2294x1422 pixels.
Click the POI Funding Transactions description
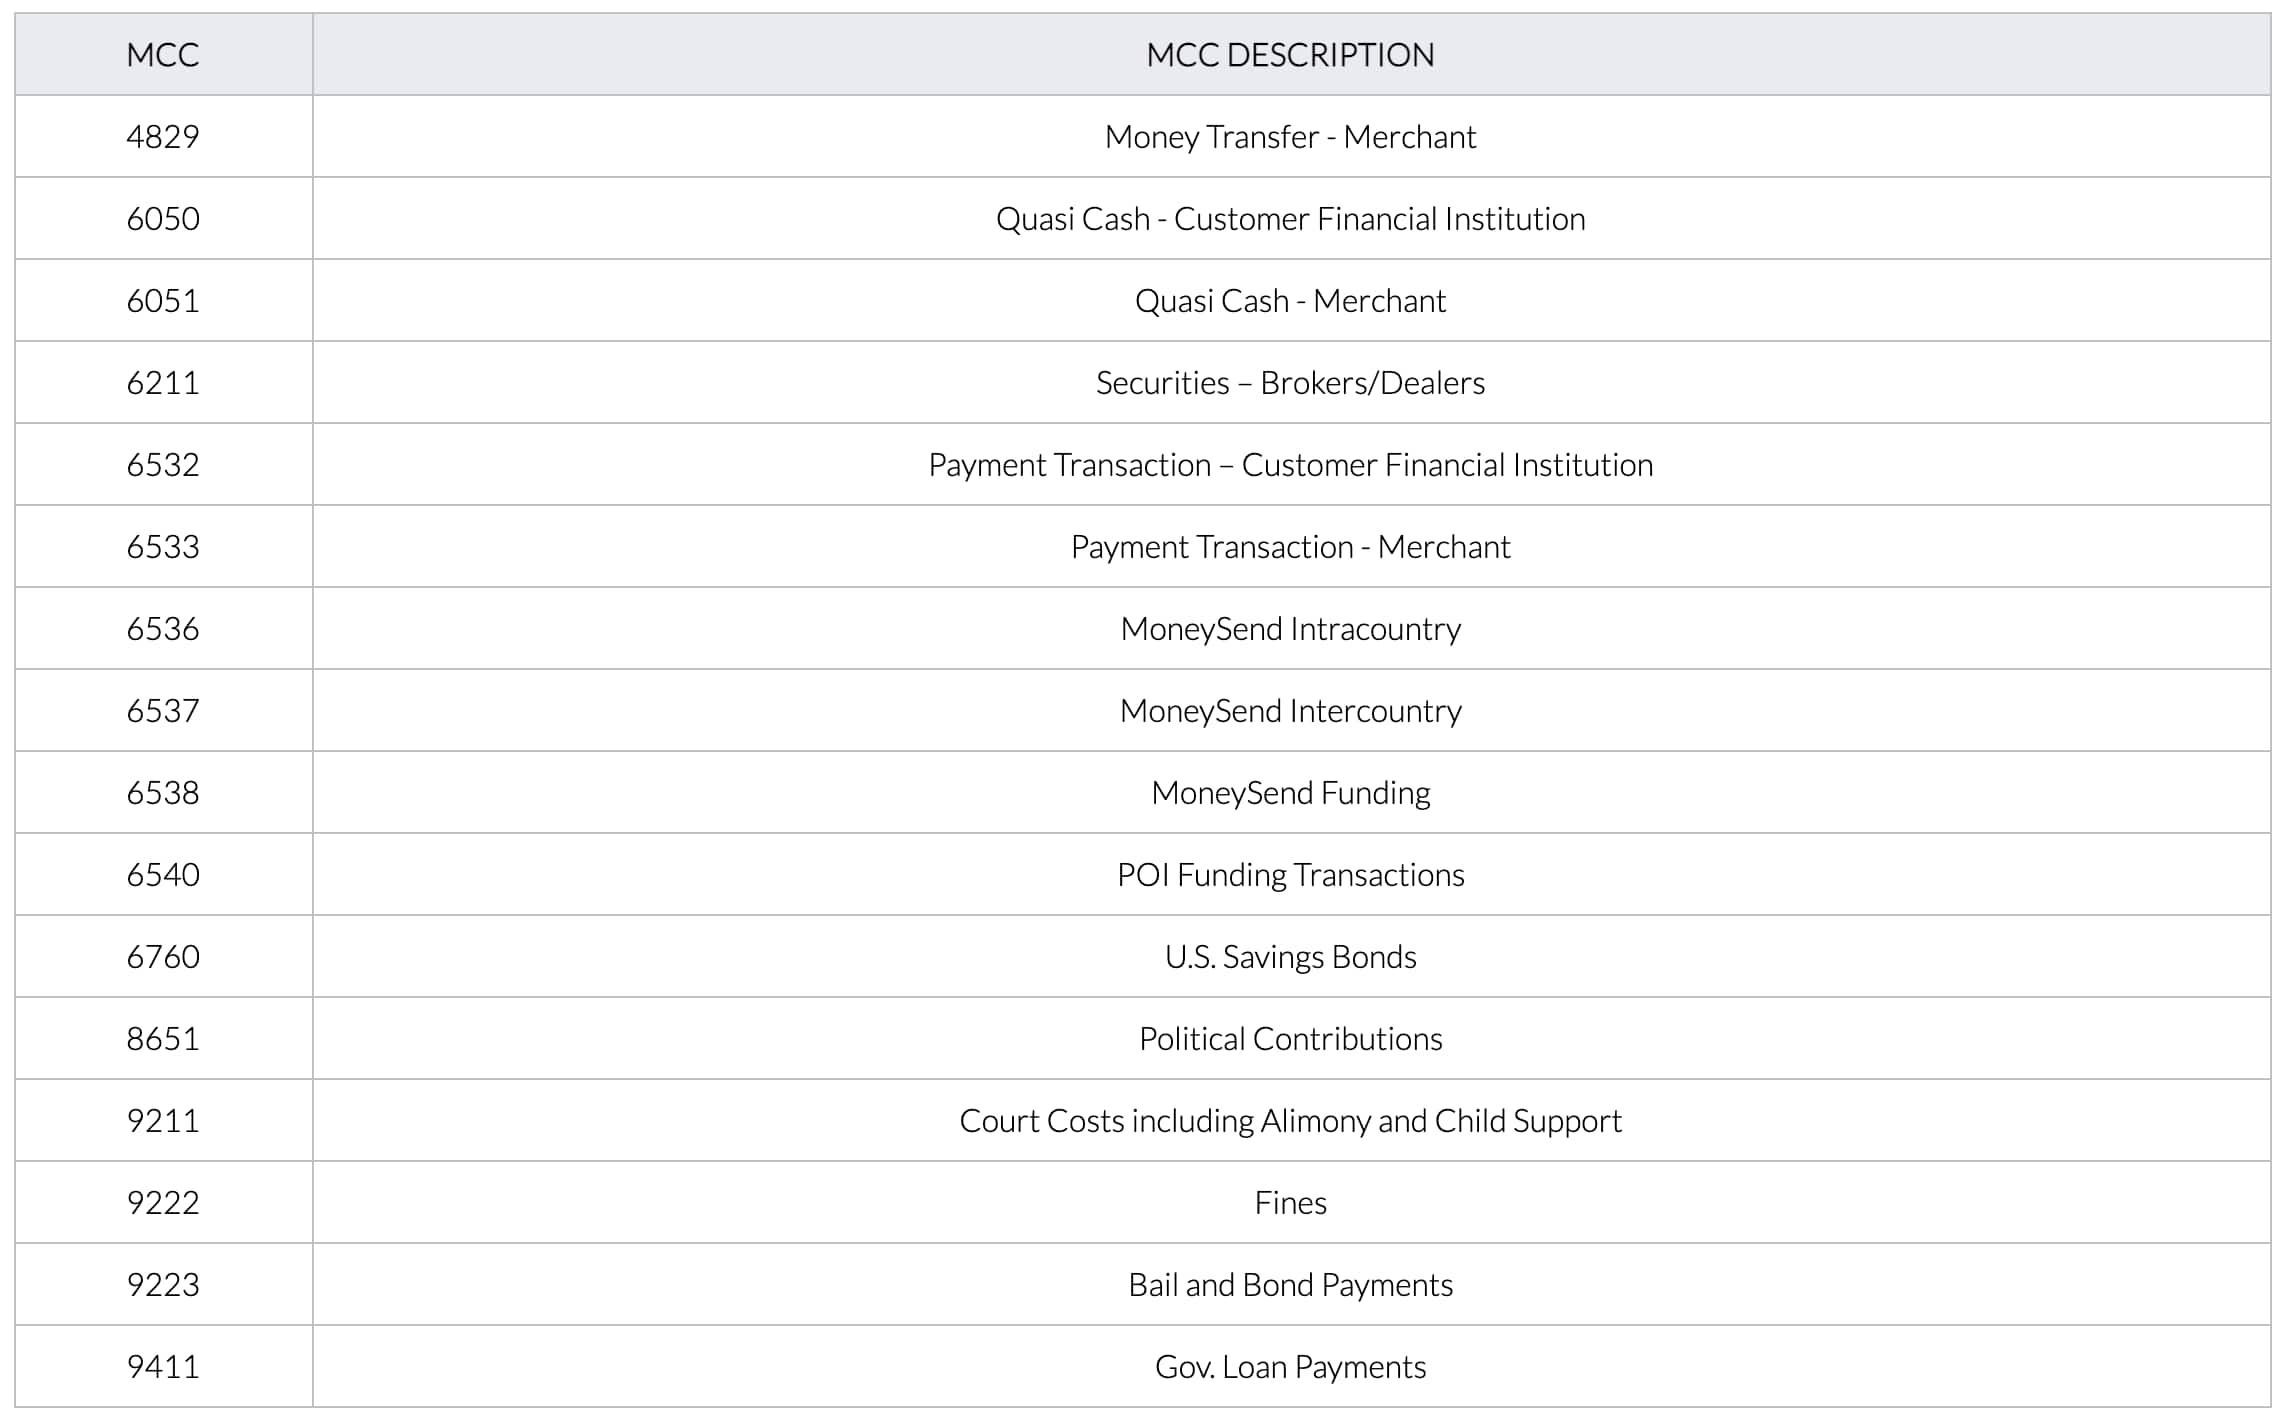coord(1290,875)
